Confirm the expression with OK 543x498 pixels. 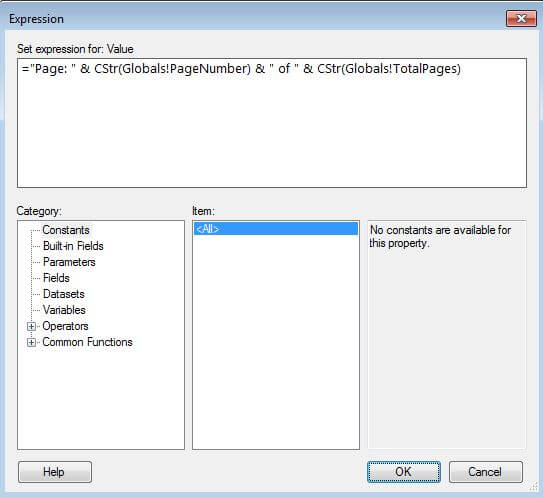point(404,472)
